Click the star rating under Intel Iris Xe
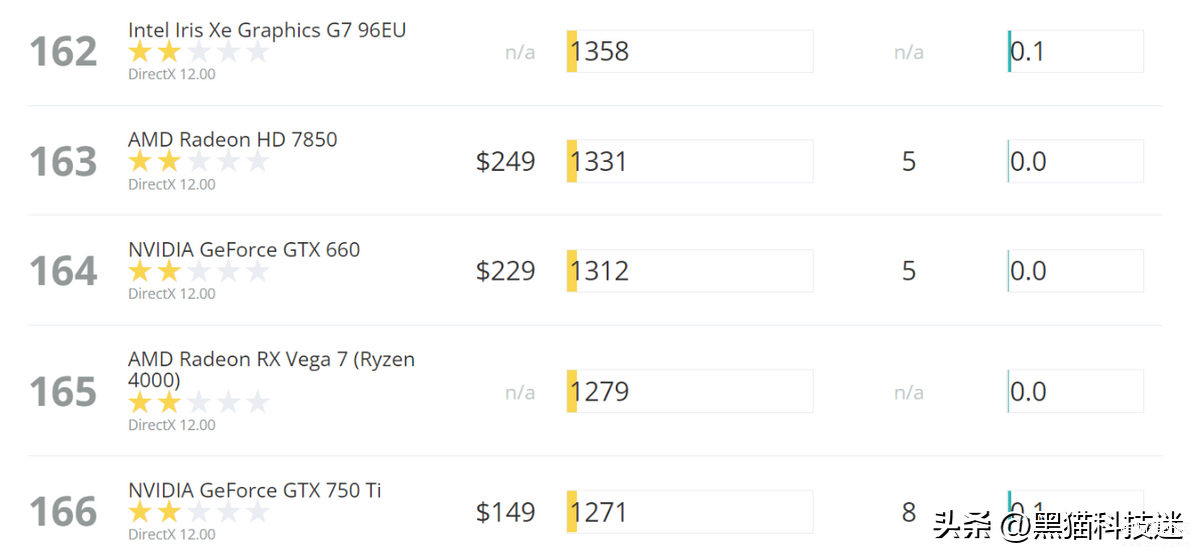Viewport: 1200px width, 557px height. tap(199, 52)
